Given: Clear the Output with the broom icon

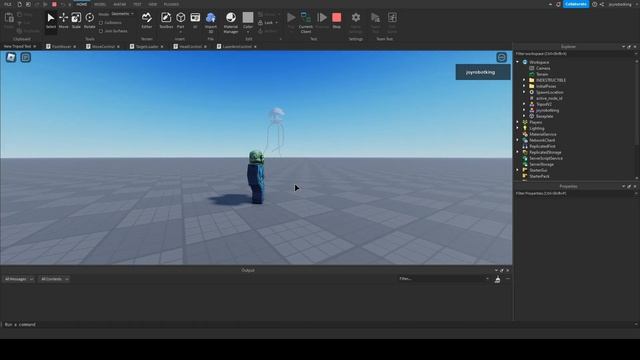Looking at the screenshot, I should click(497, 279).
